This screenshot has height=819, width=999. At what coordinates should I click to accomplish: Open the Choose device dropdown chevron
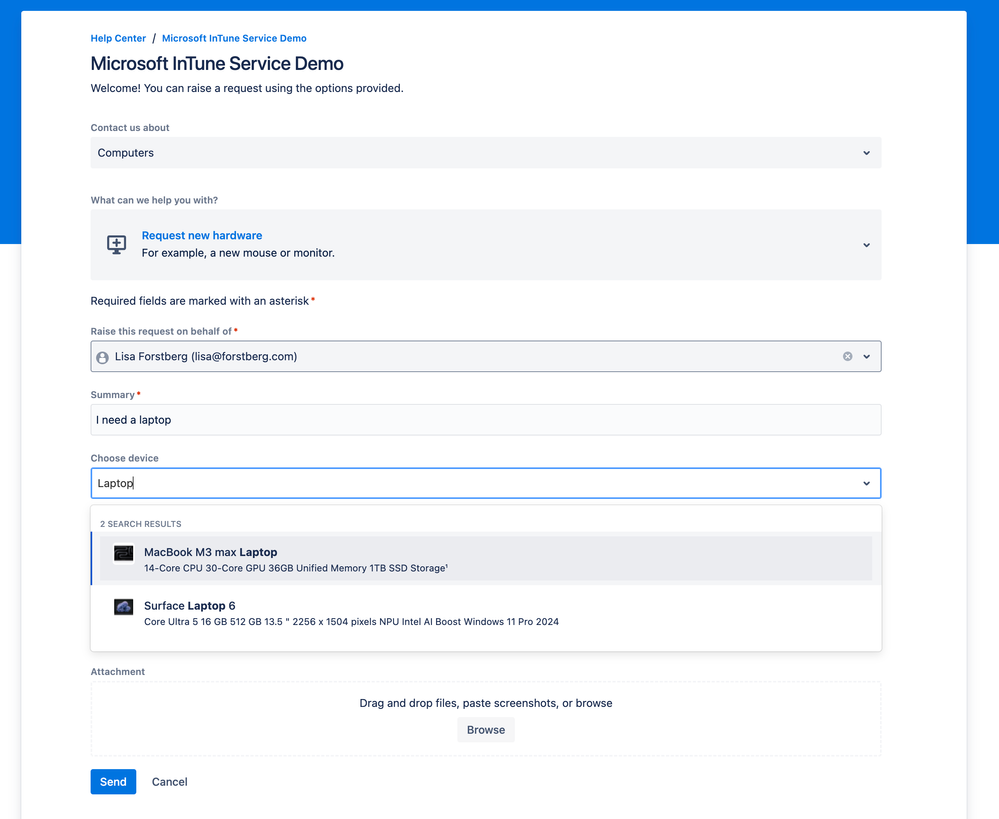(x=866, y=482)
